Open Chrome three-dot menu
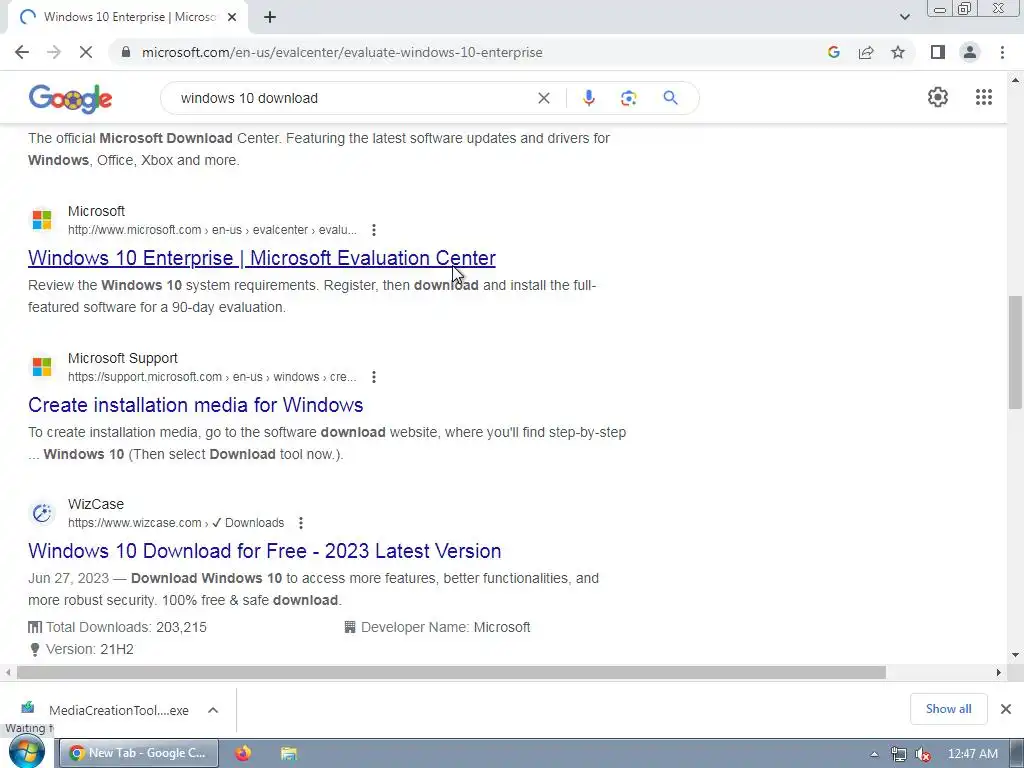 1002,52
